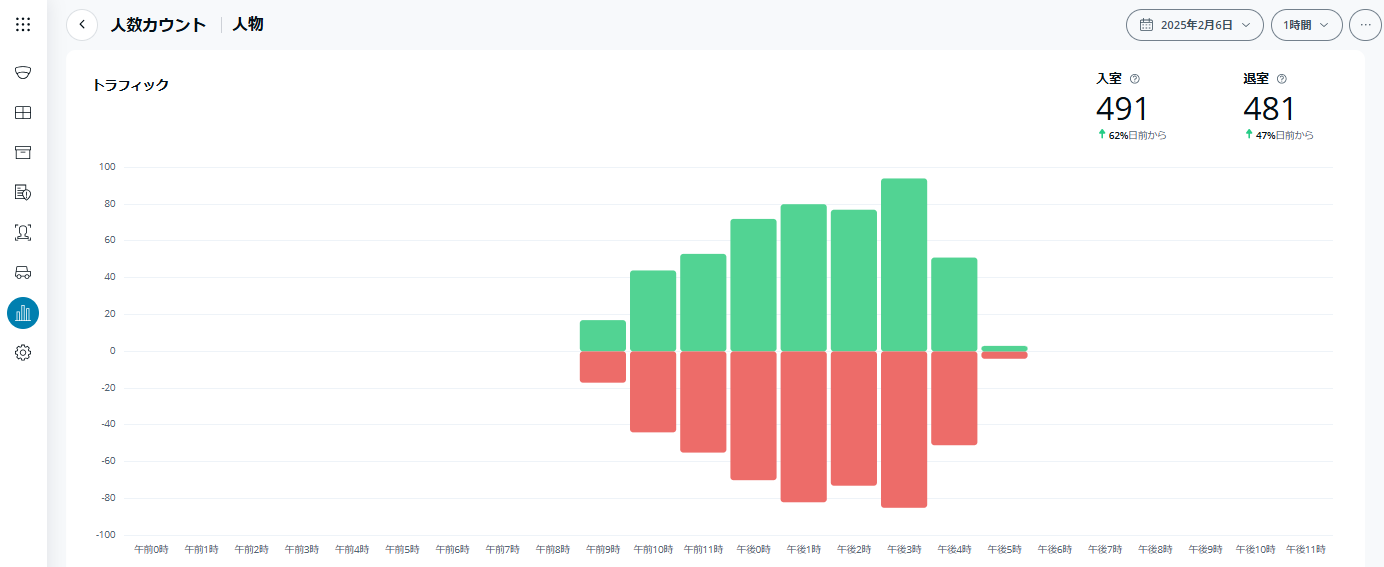Expand the 1時間 interval dropdown
1384x567 pixels.
[1306, 25]
